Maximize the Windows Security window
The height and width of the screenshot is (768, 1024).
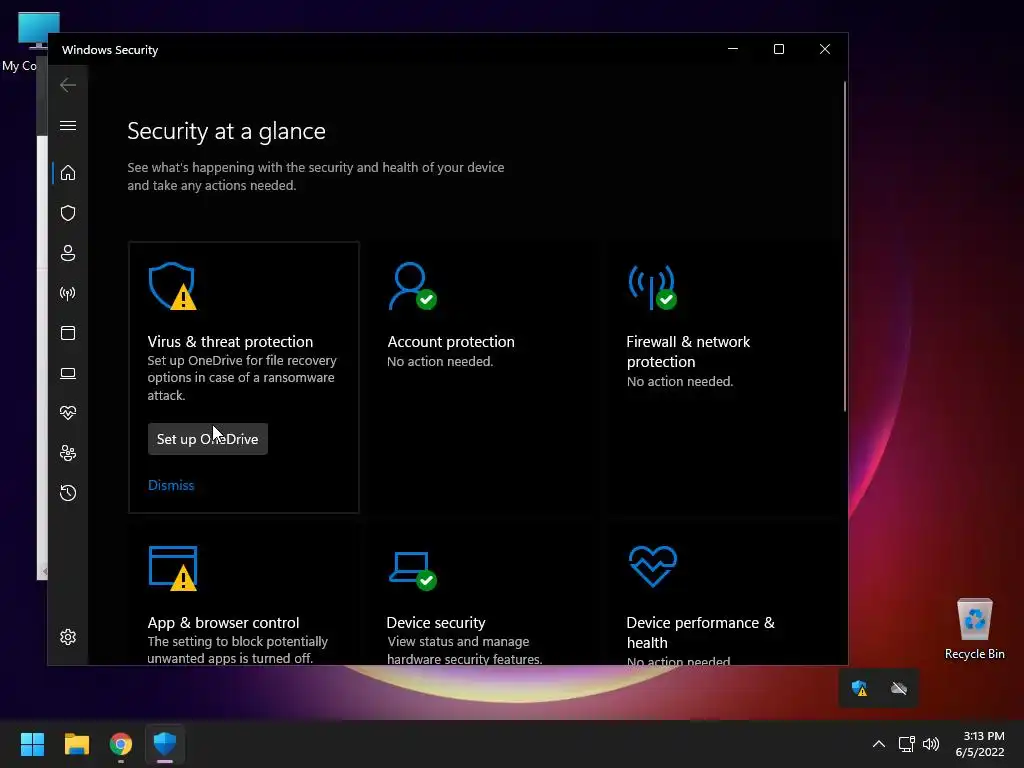pyautogui.click(x=778, y=49)
